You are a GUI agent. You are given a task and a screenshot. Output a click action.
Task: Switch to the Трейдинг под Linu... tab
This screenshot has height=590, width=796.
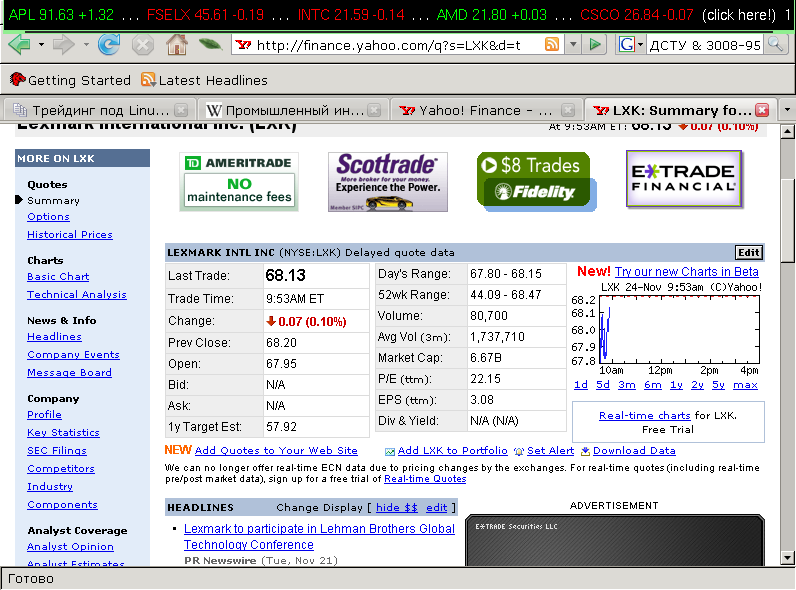point(101,110)
